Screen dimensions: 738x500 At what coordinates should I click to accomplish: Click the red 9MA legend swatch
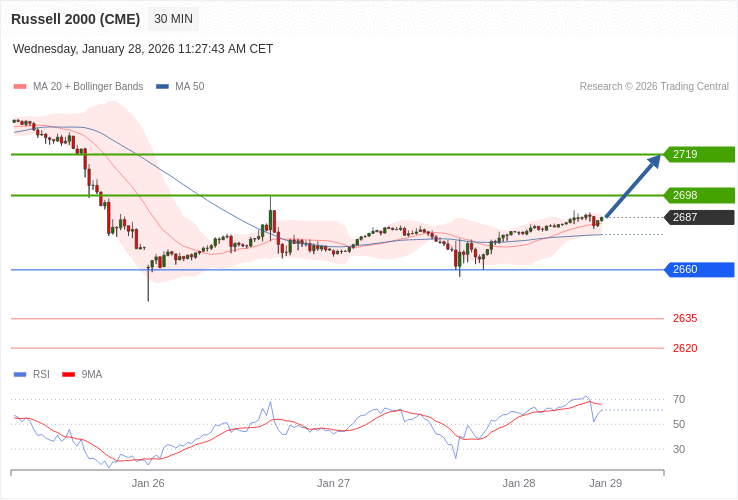[x=69, y=375]
